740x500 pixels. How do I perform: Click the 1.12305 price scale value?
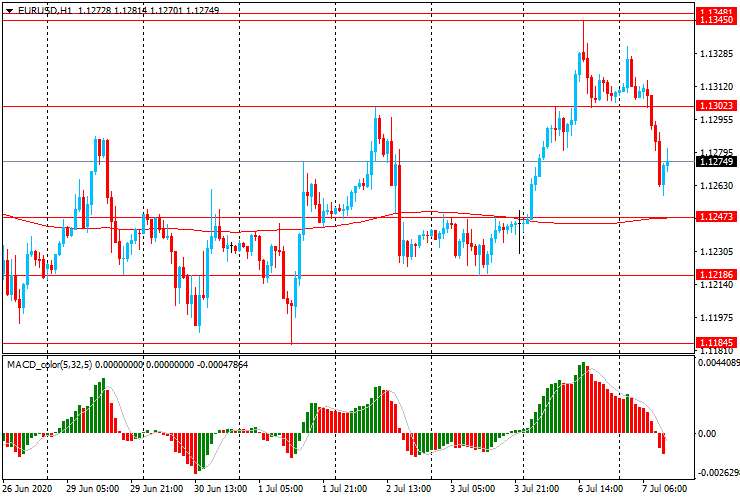coord(716,252)
